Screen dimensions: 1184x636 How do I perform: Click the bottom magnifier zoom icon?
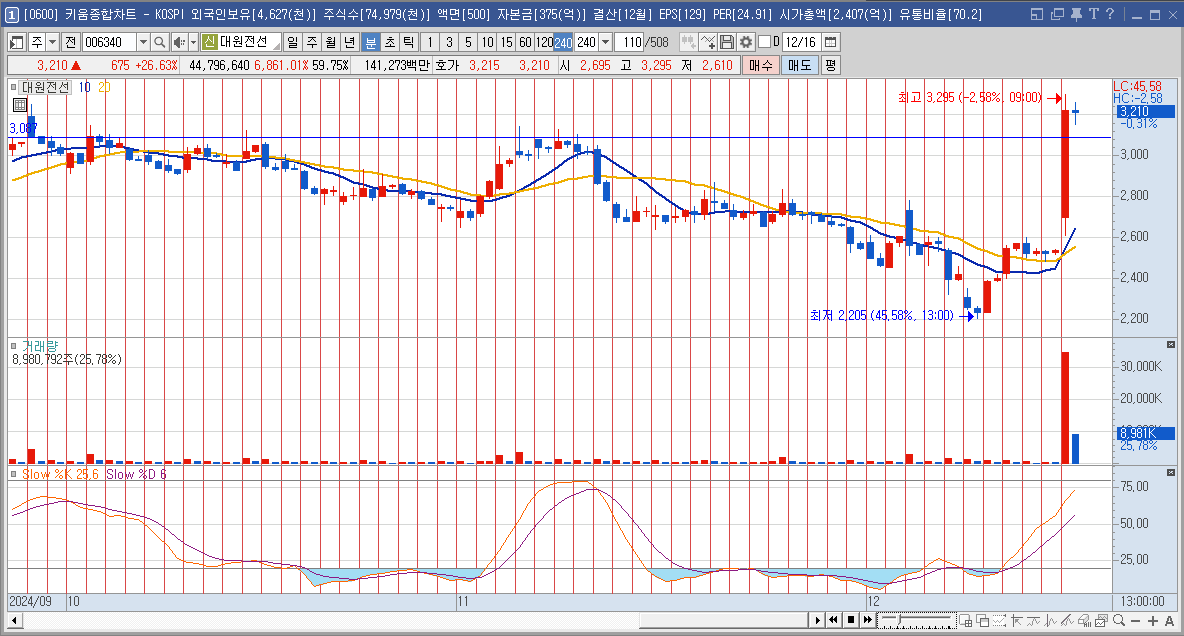point(1119,620)
